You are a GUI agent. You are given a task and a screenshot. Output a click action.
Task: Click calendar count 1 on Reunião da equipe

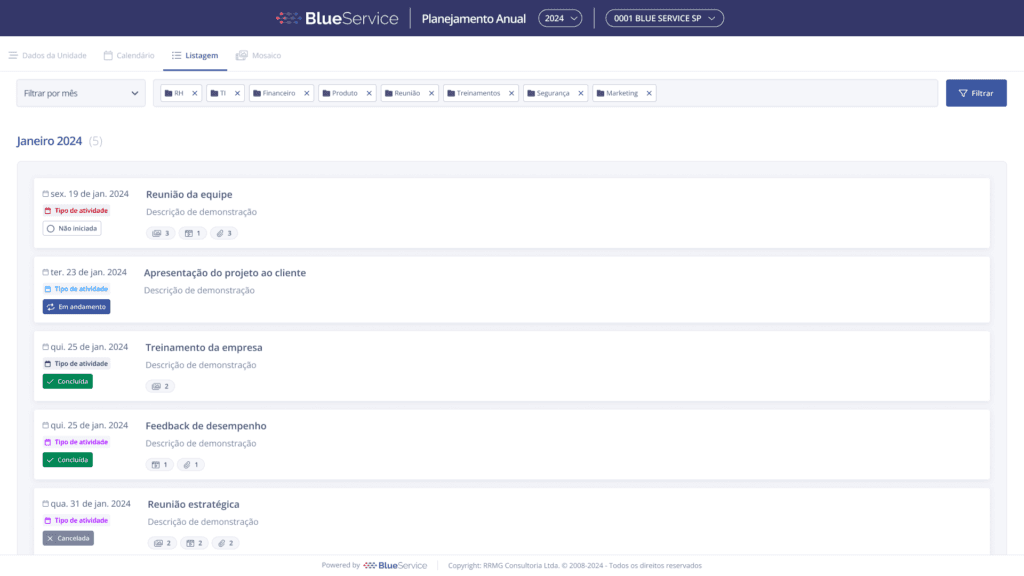pyautogui.click(x=193, y=233)
